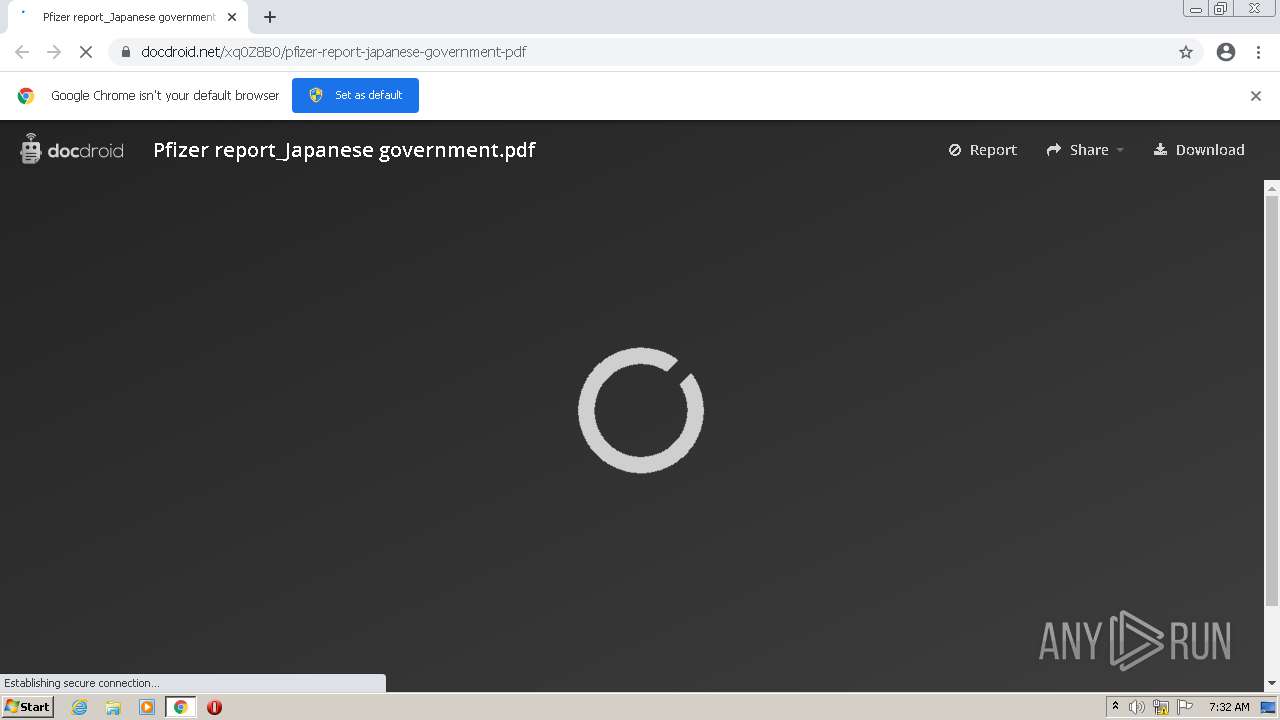Click the document title Pfizer report_Japanese government.pdf
This screenshot has width=1280, height=720.
pos(344,150)
